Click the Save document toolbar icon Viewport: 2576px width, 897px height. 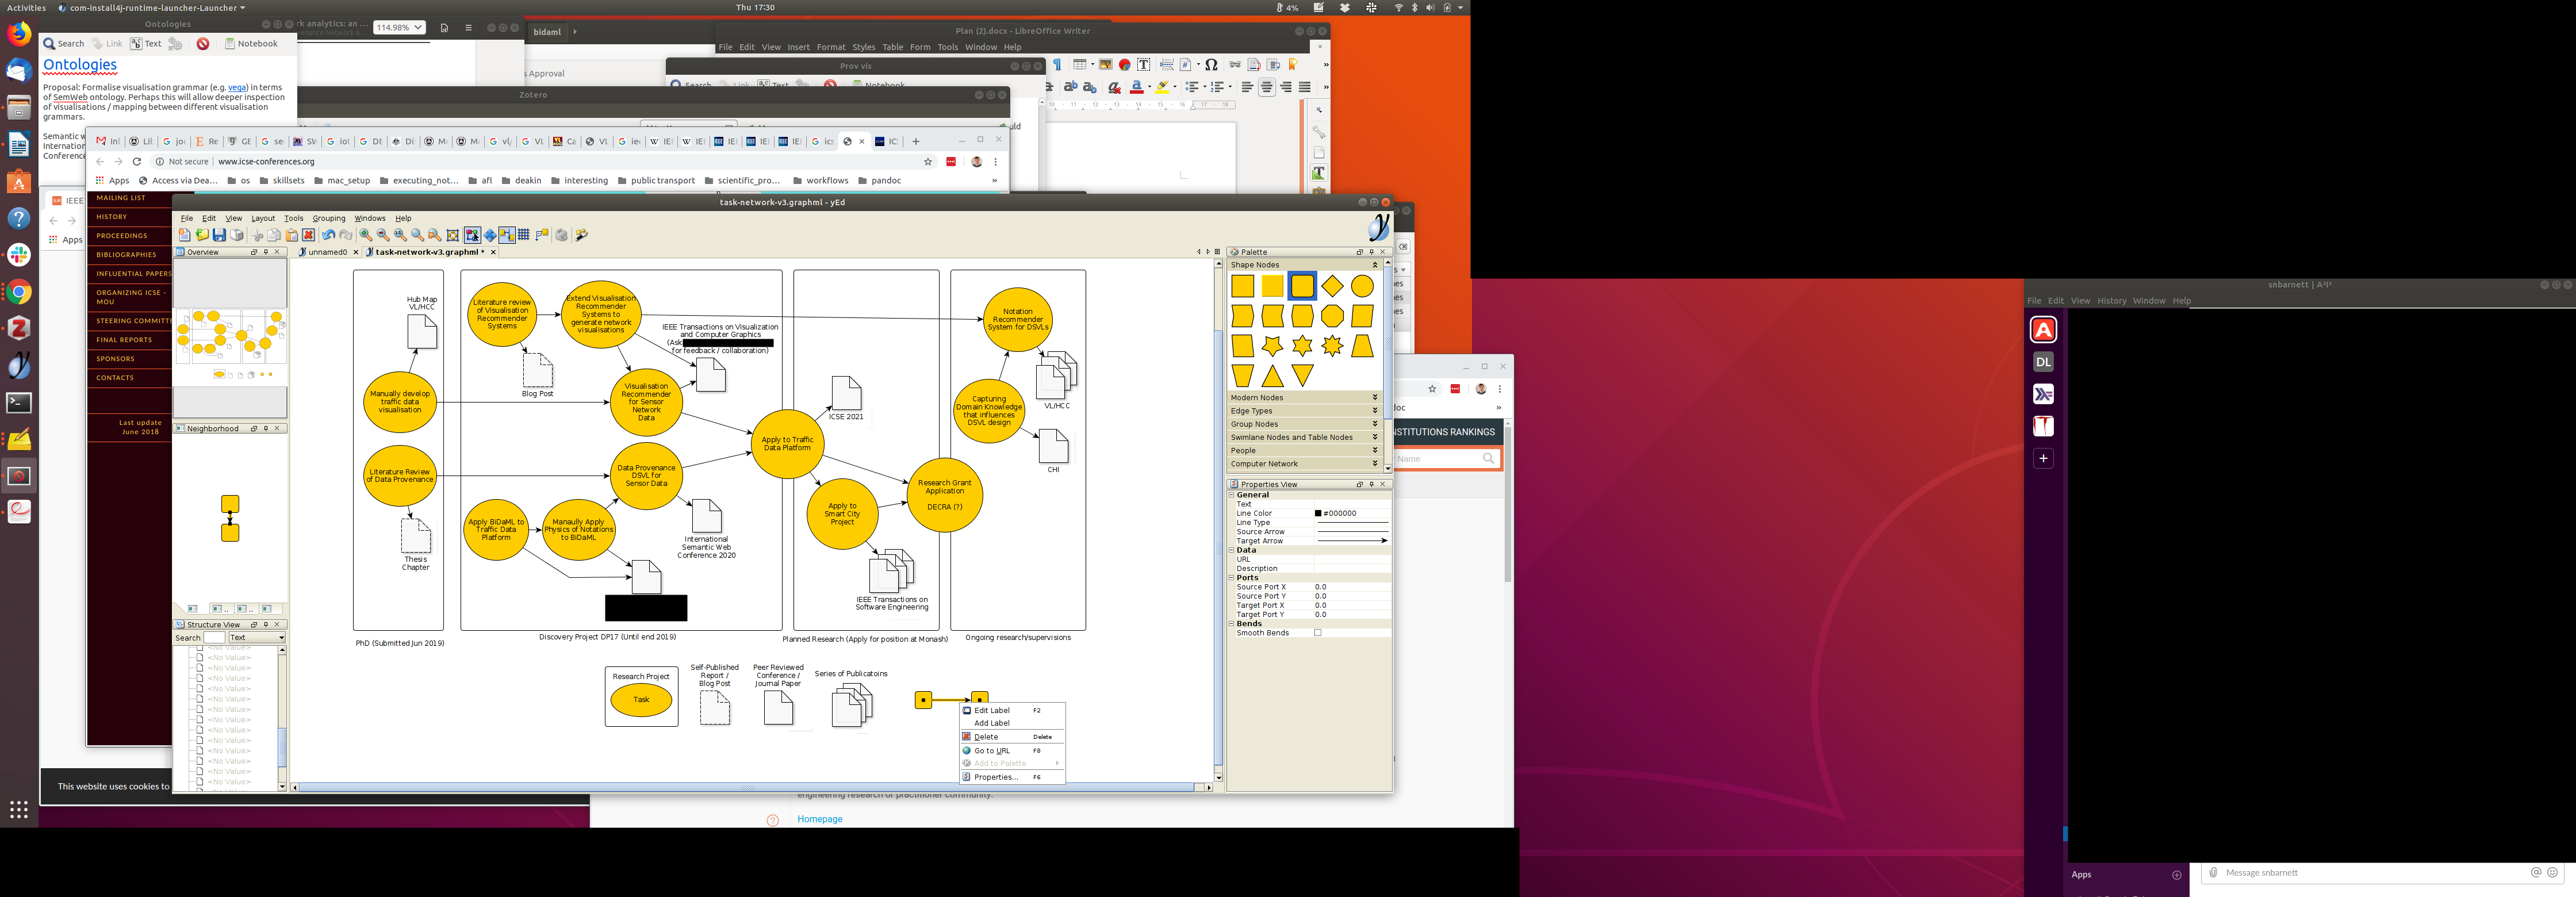pos(219,235)
